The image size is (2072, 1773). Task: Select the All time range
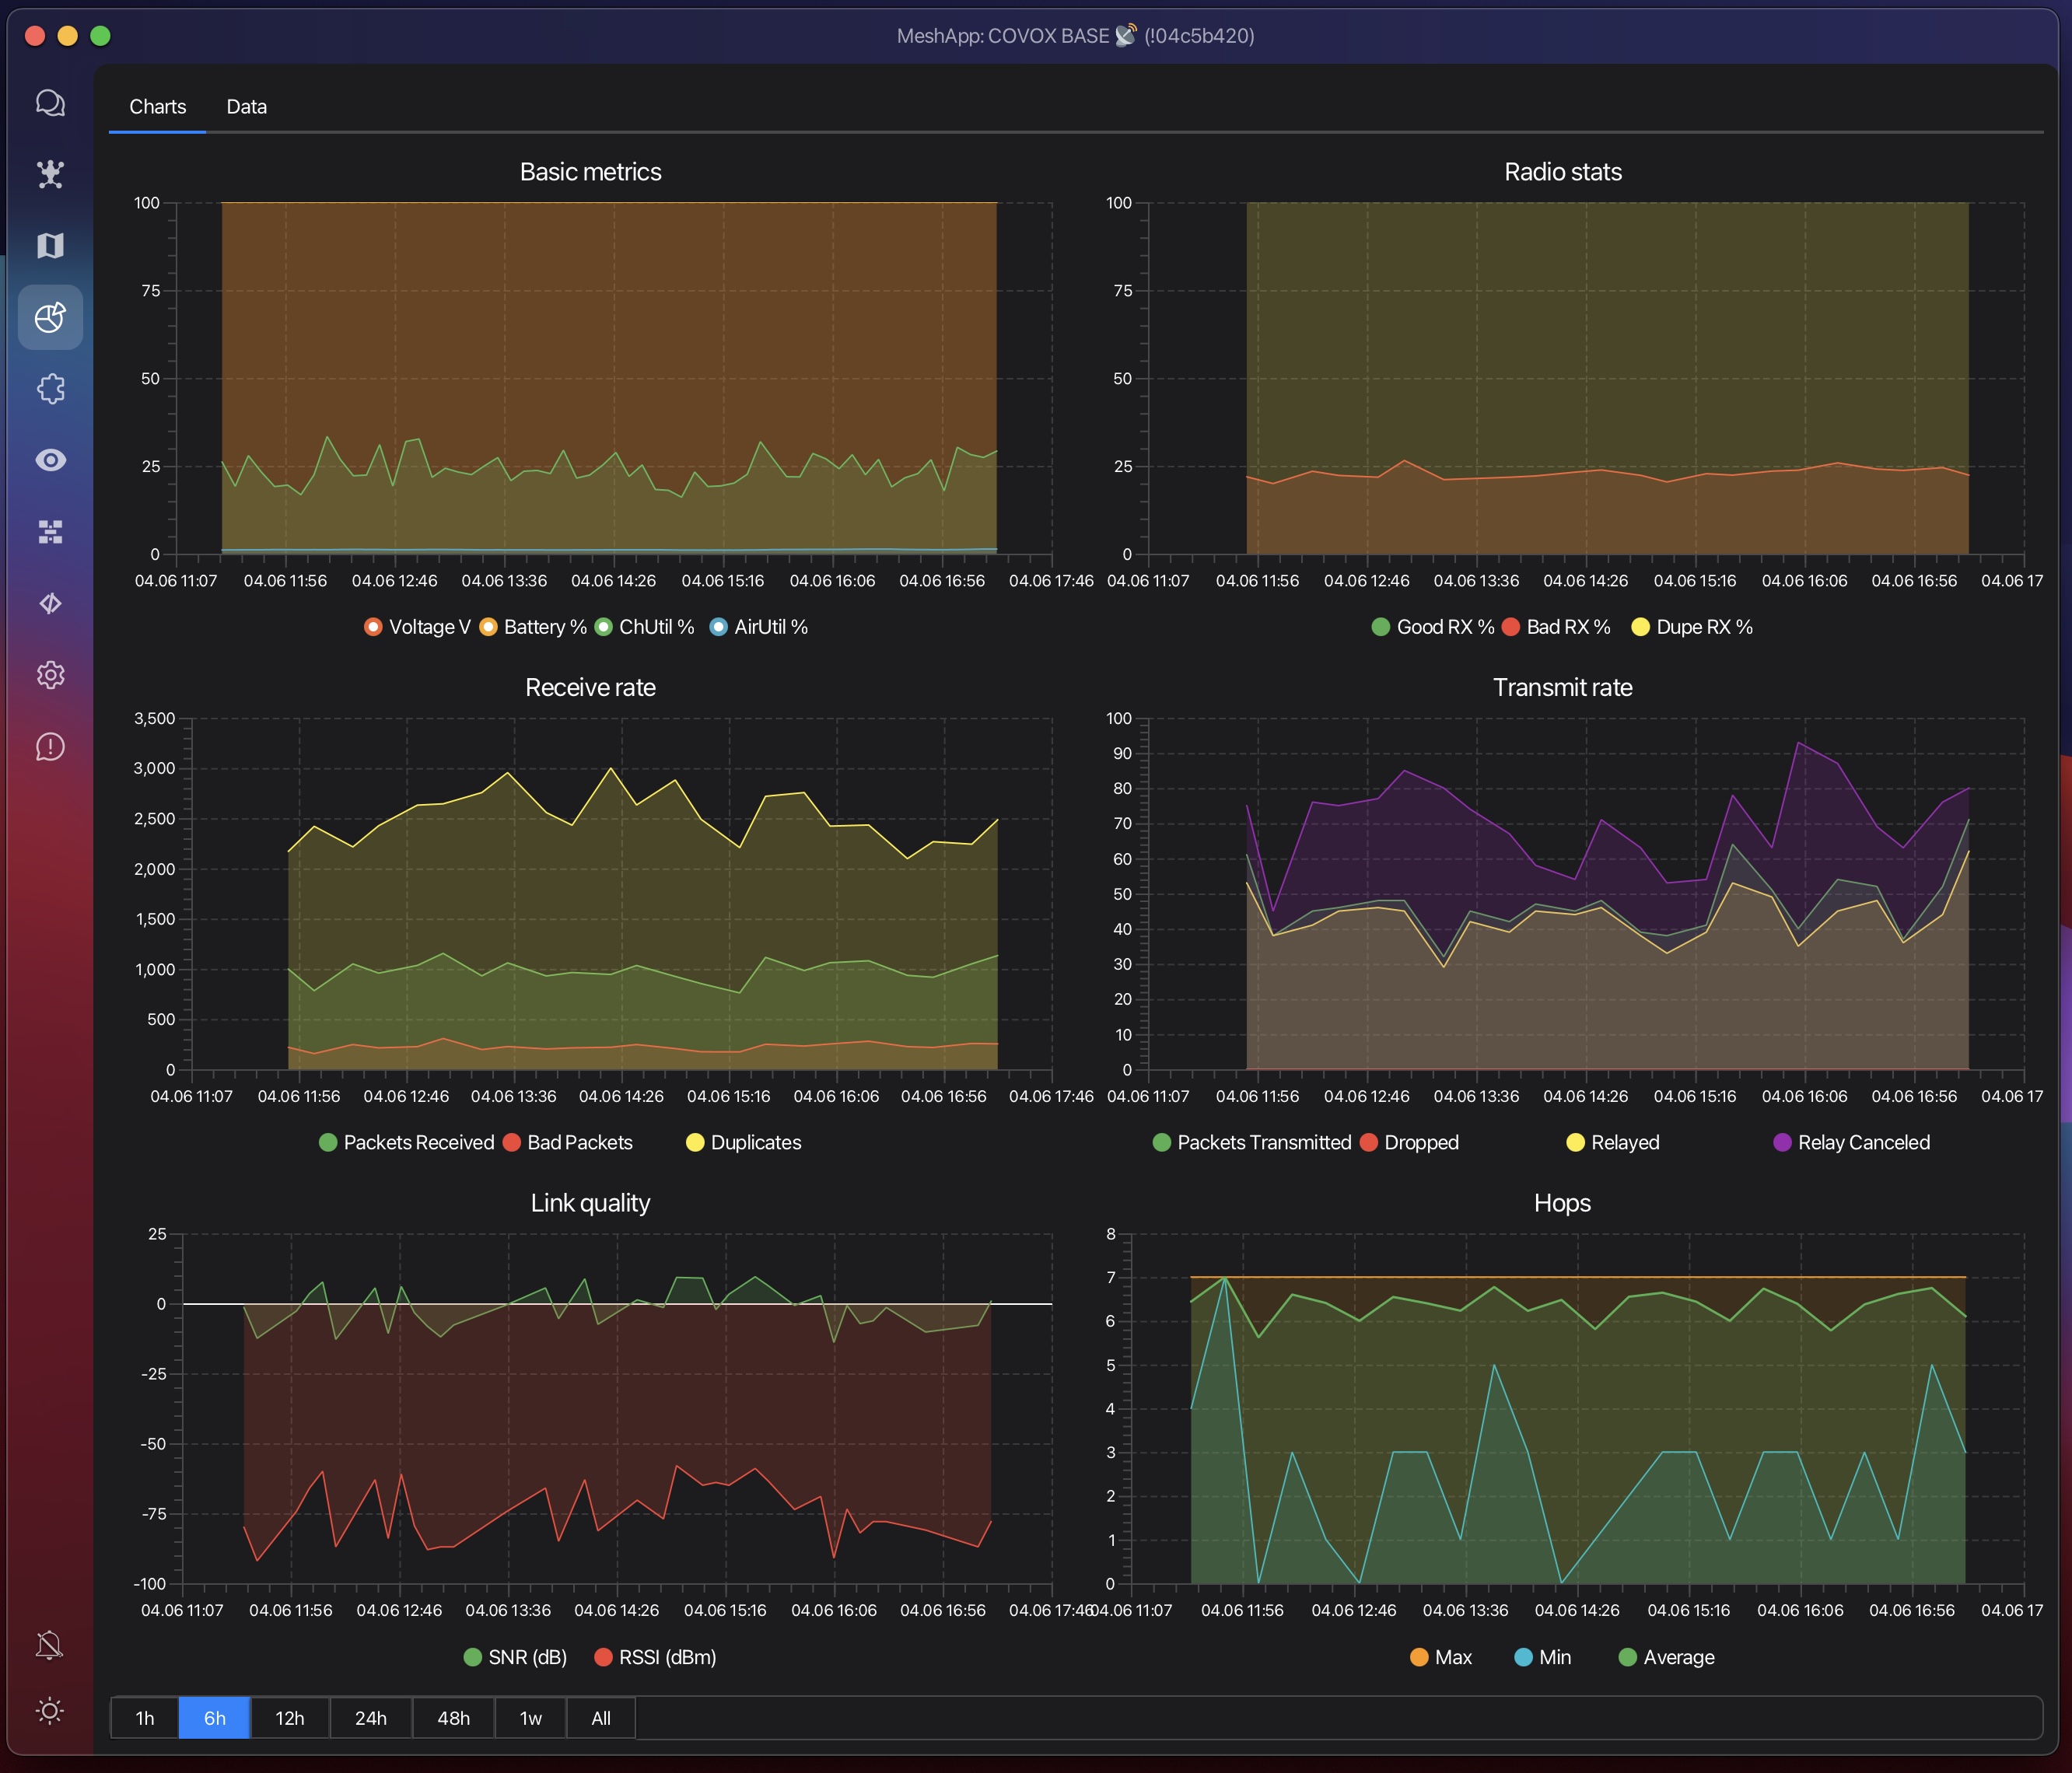pyautogui.click(x=600, y=1718)
